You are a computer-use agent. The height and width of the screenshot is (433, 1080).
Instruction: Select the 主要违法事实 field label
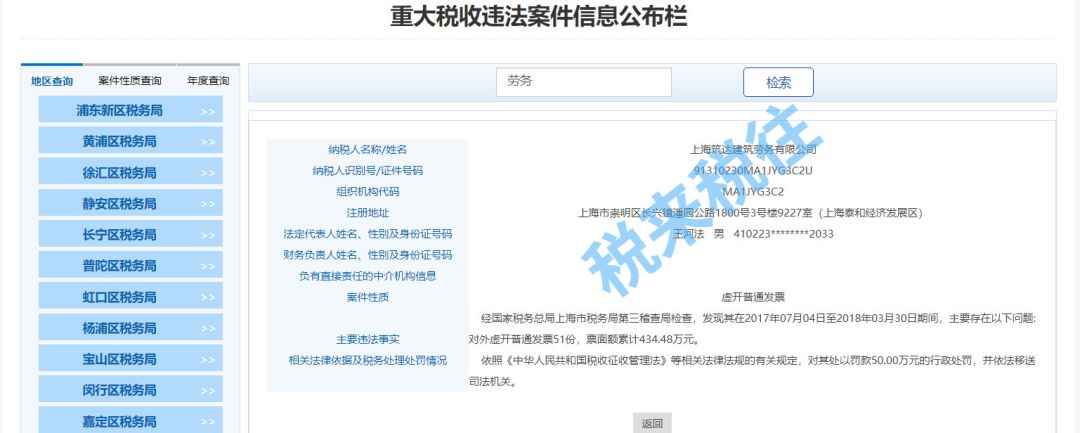point(367,339)
